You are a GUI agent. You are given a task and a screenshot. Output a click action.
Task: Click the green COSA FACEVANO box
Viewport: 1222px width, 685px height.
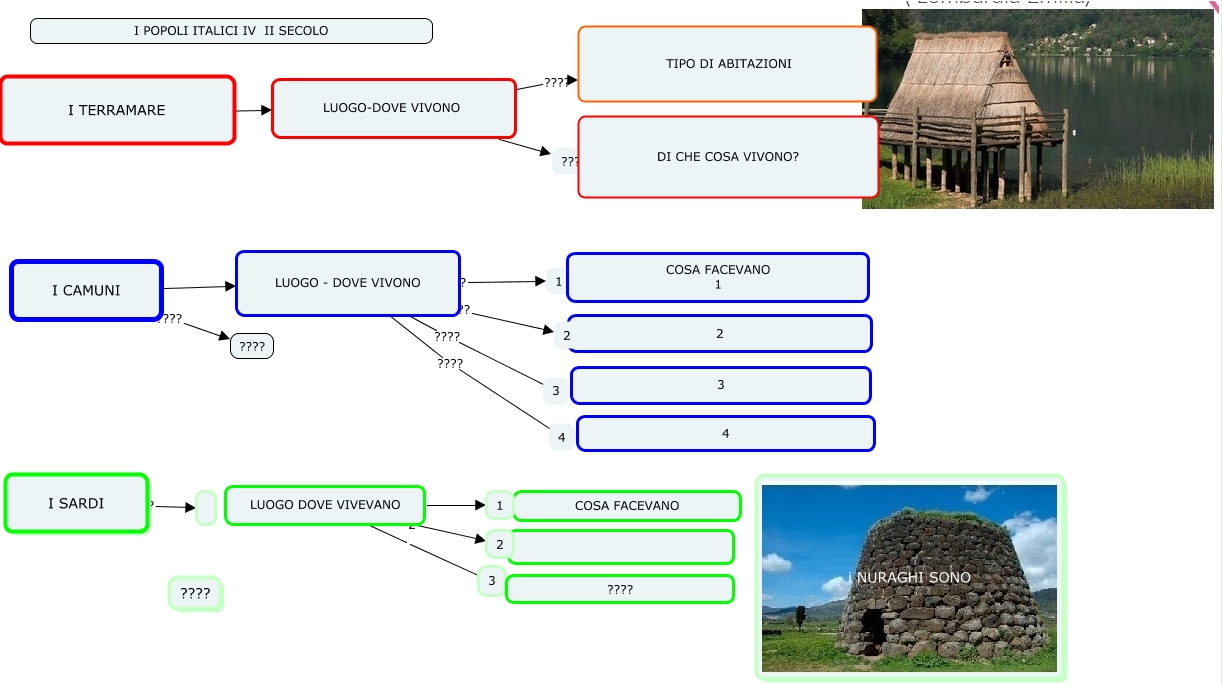[626, 506]
